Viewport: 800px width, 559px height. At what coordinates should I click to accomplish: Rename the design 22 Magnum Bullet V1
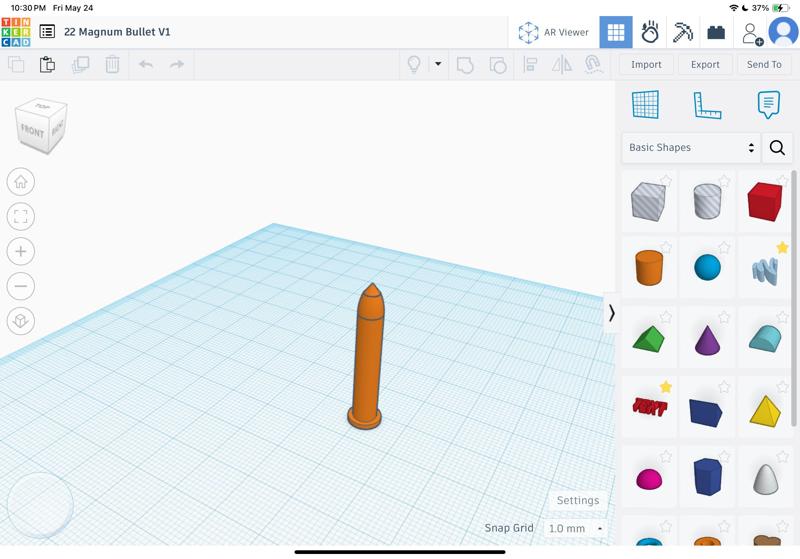[117, 32]
